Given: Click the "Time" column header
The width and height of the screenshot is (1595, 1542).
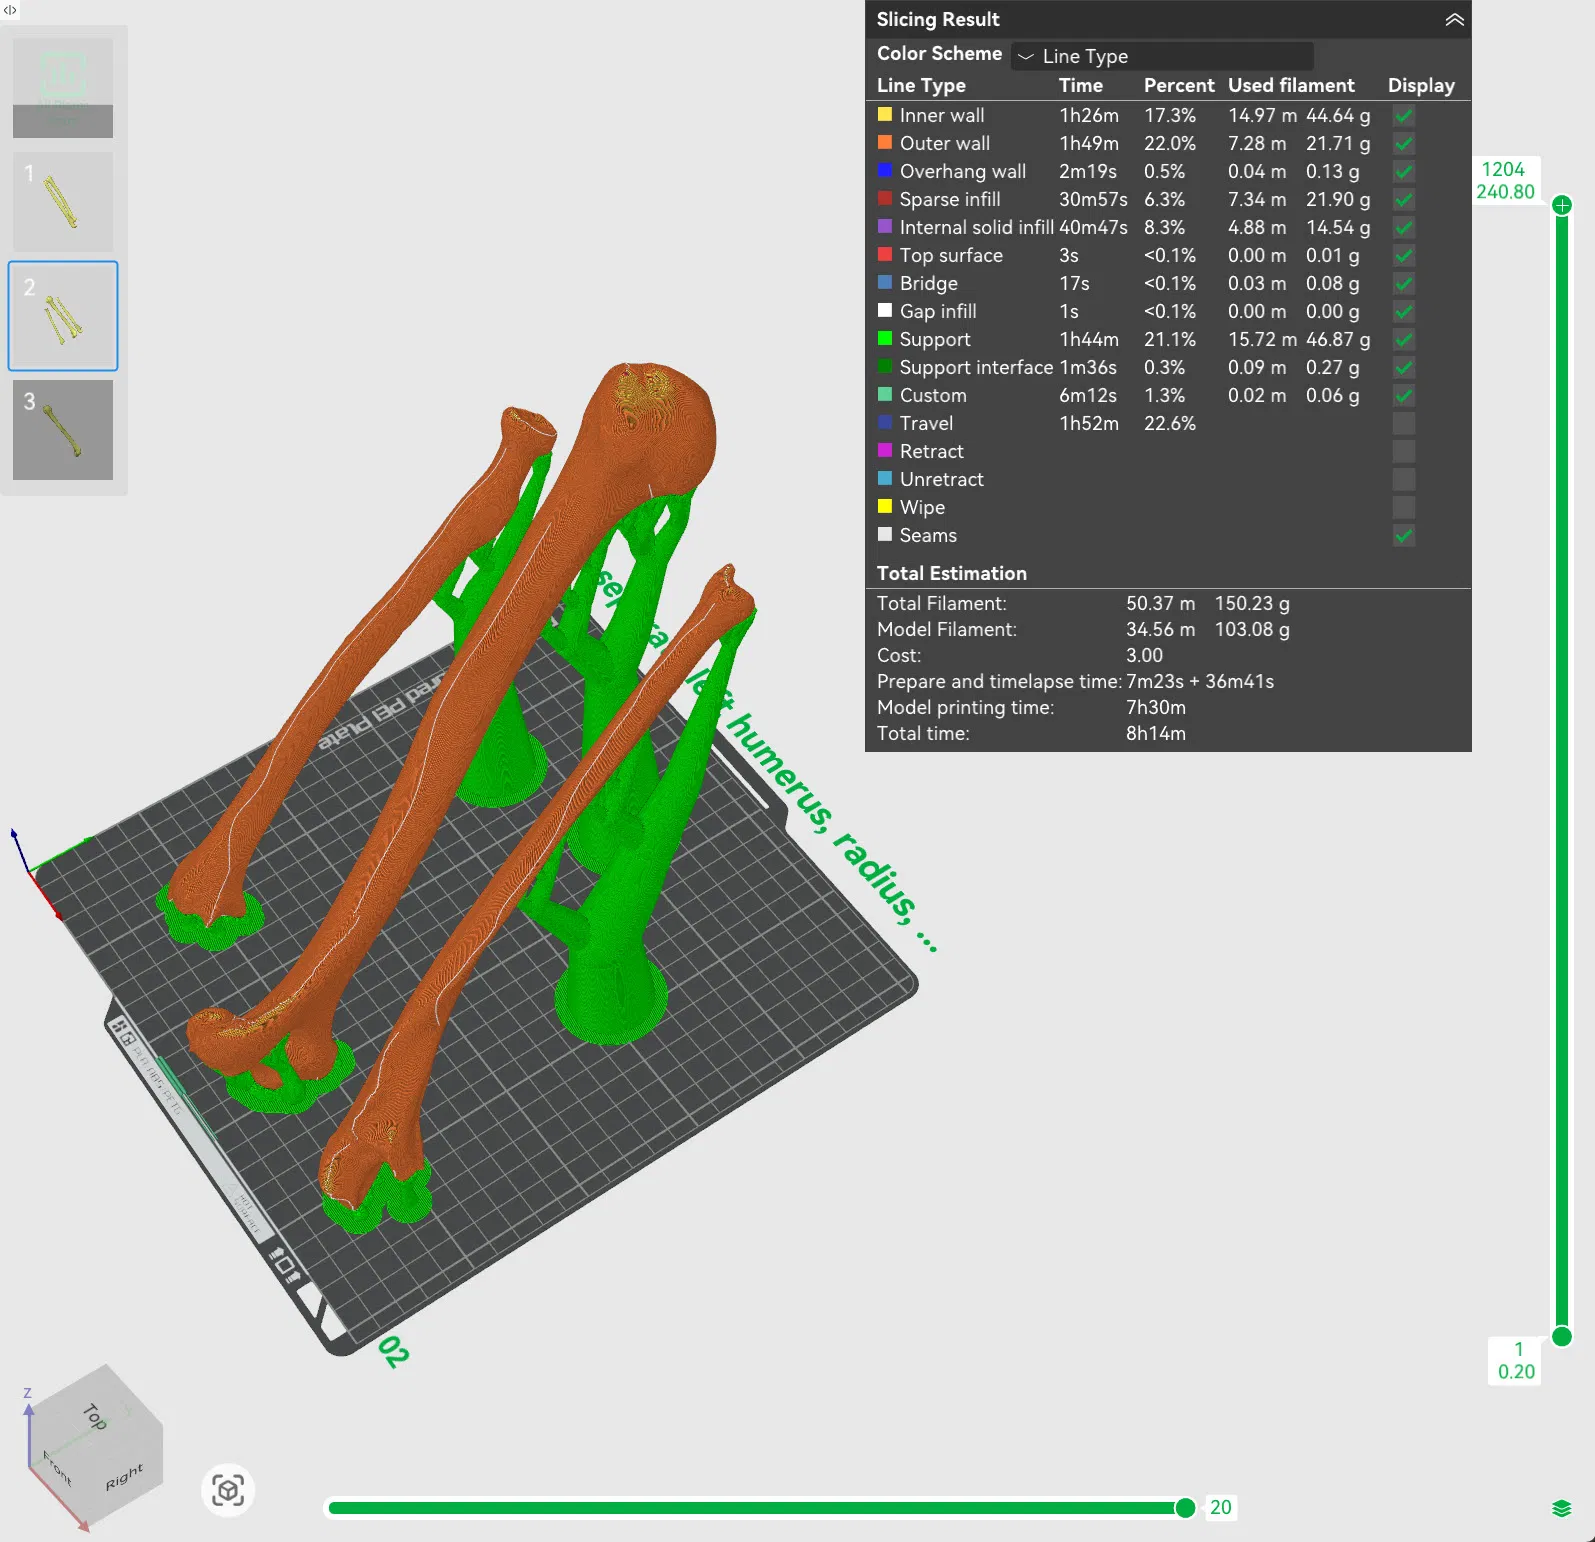Looking at the screenshot, I should [x=1081, y=85].
